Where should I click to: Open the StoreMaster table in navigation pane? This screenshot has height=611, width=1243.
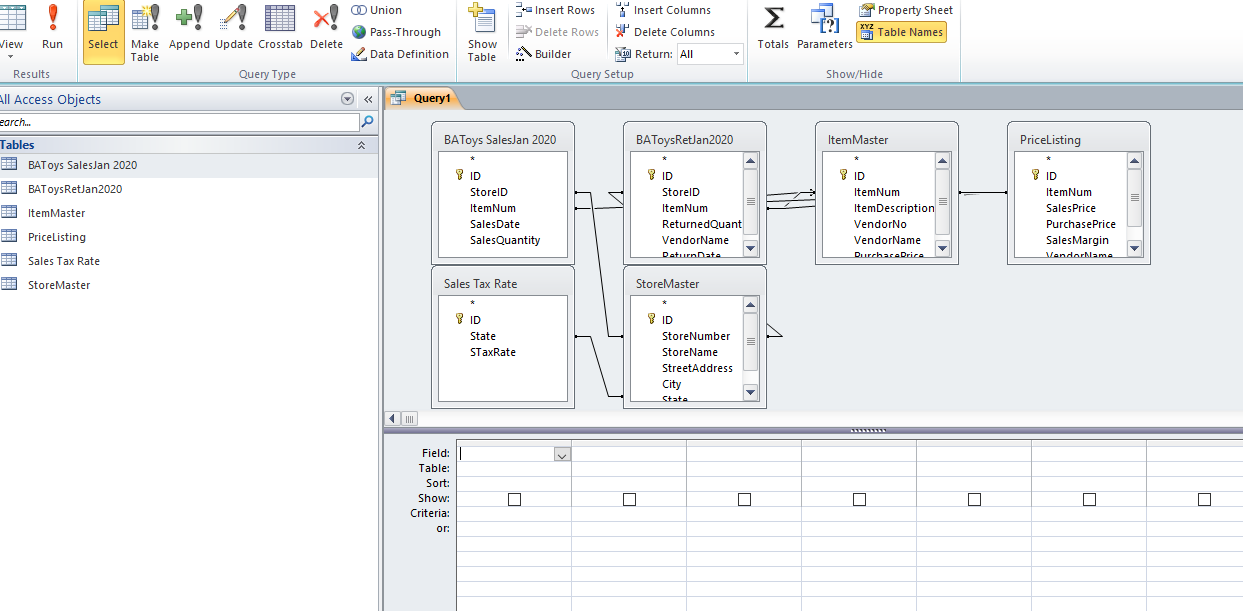pos(59,285)
